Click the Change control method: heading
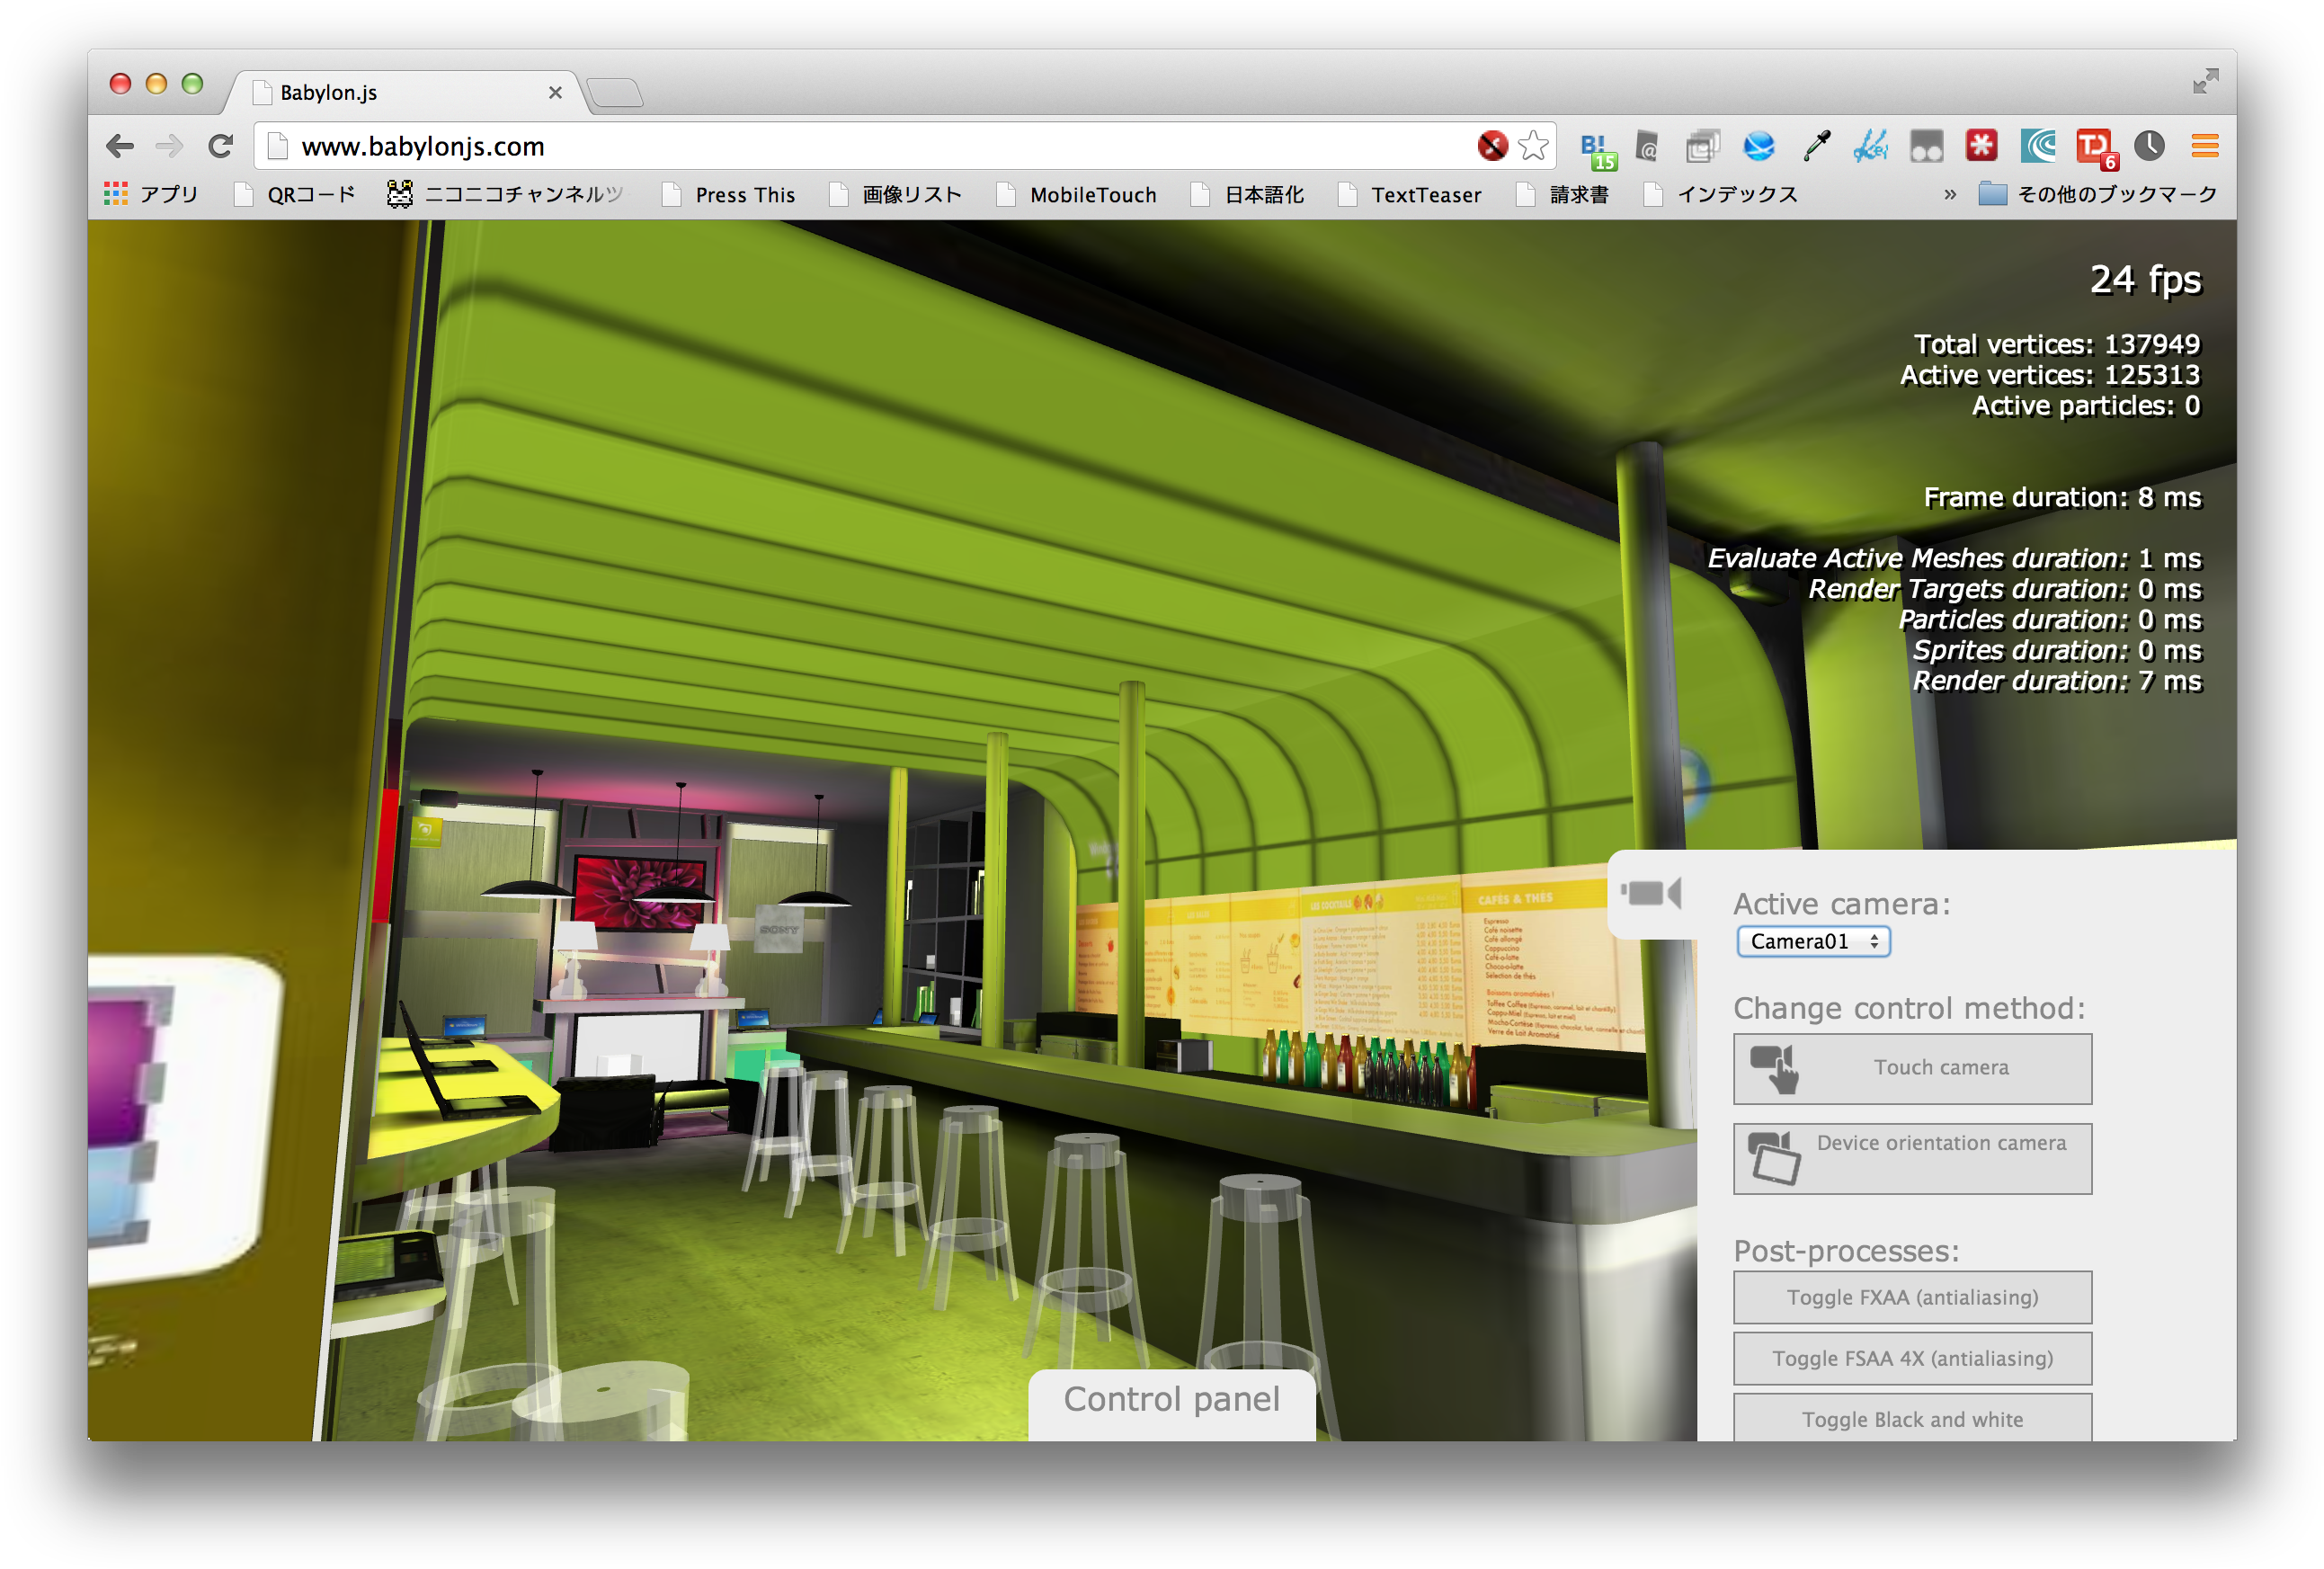 coord(1909,1008)
